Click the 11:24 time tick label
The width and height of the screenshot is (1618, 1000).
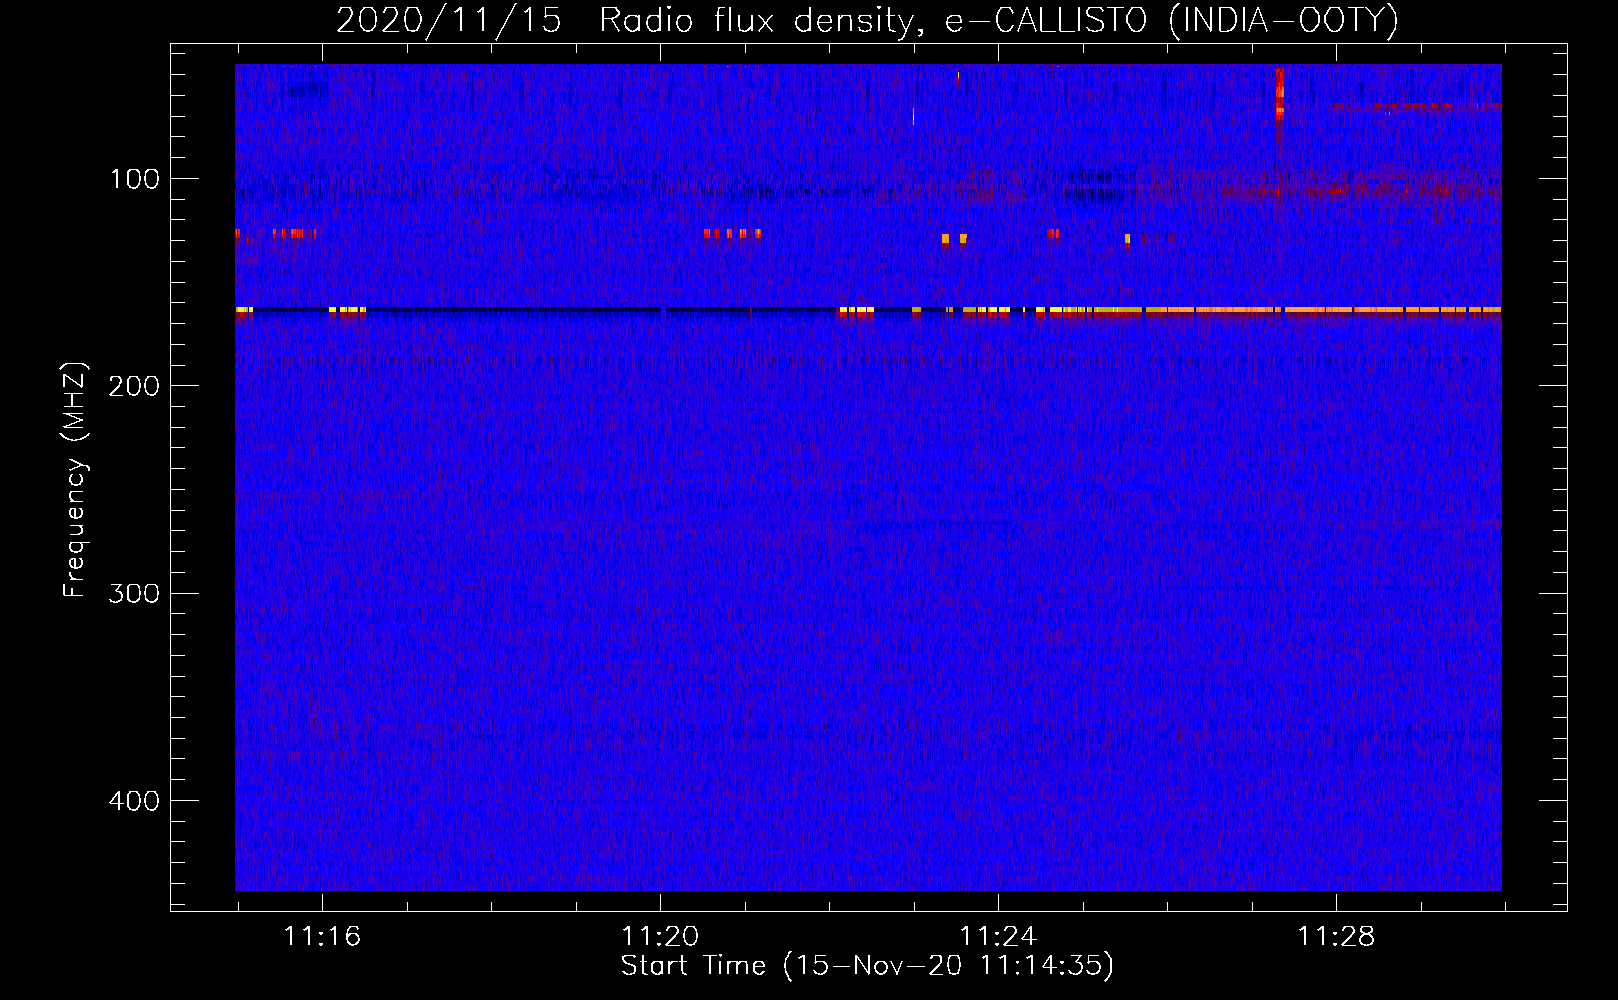pyautogui.click(x=998, y=936)
